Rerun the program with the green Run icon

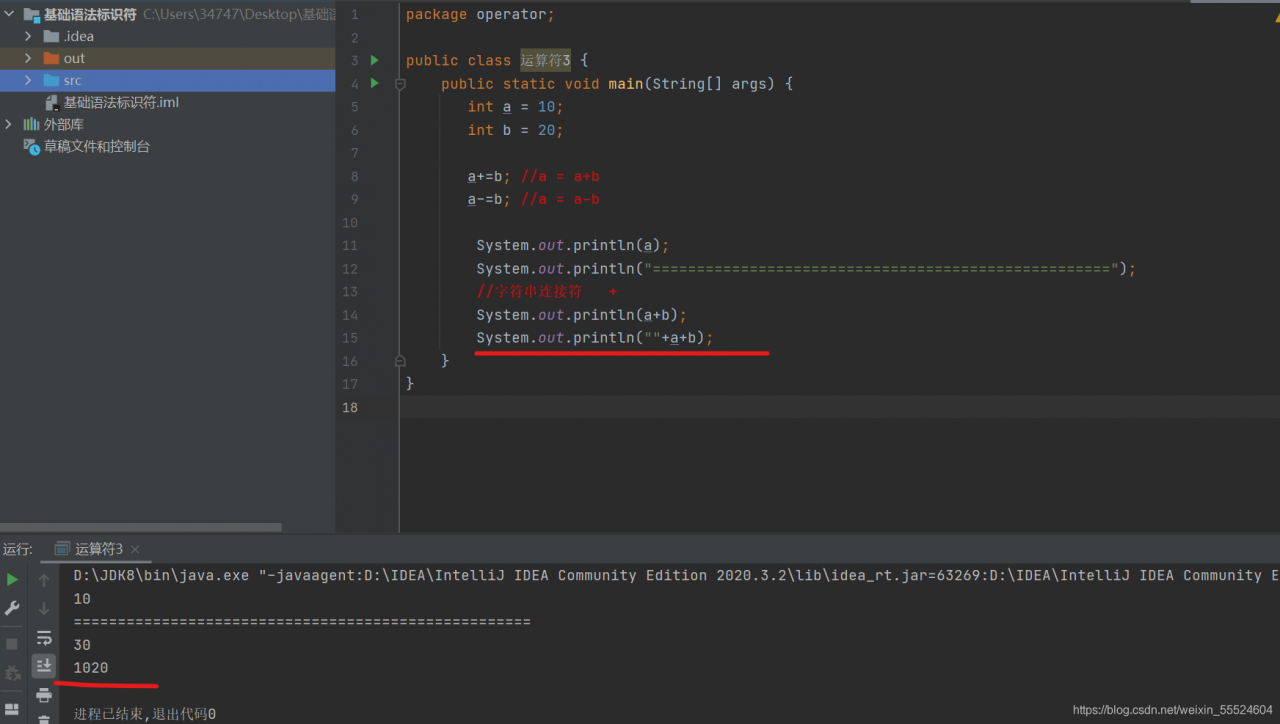coord(12,580)
